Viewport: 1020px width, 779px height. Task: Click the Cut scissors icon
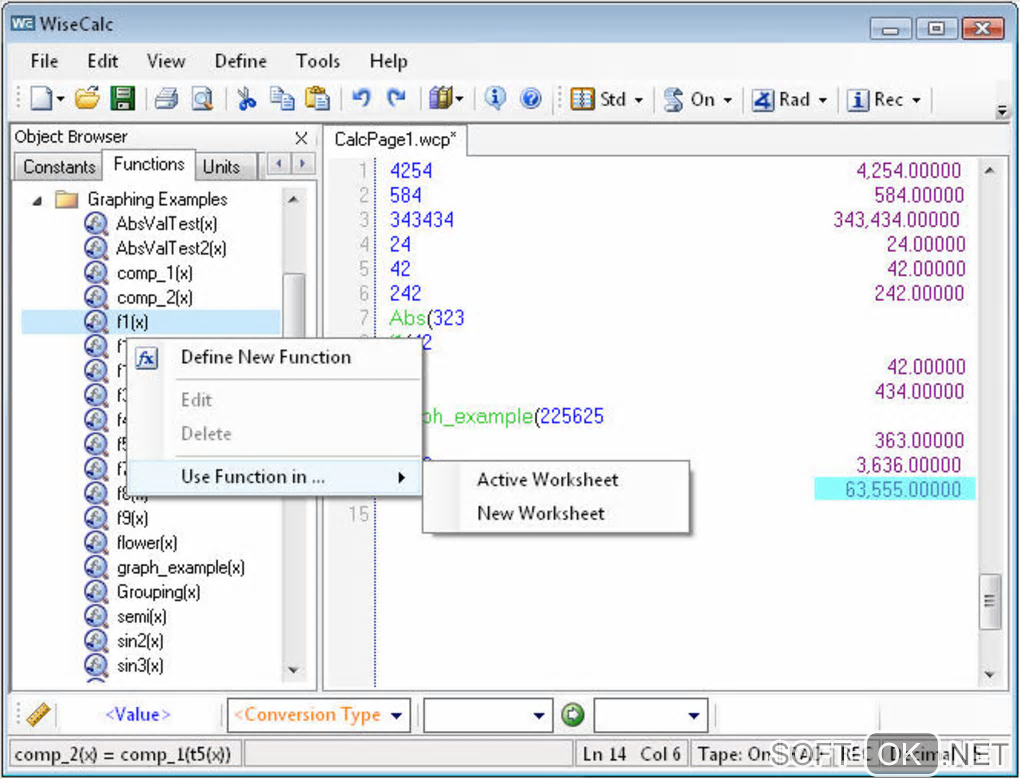click(x=246, y=99)
